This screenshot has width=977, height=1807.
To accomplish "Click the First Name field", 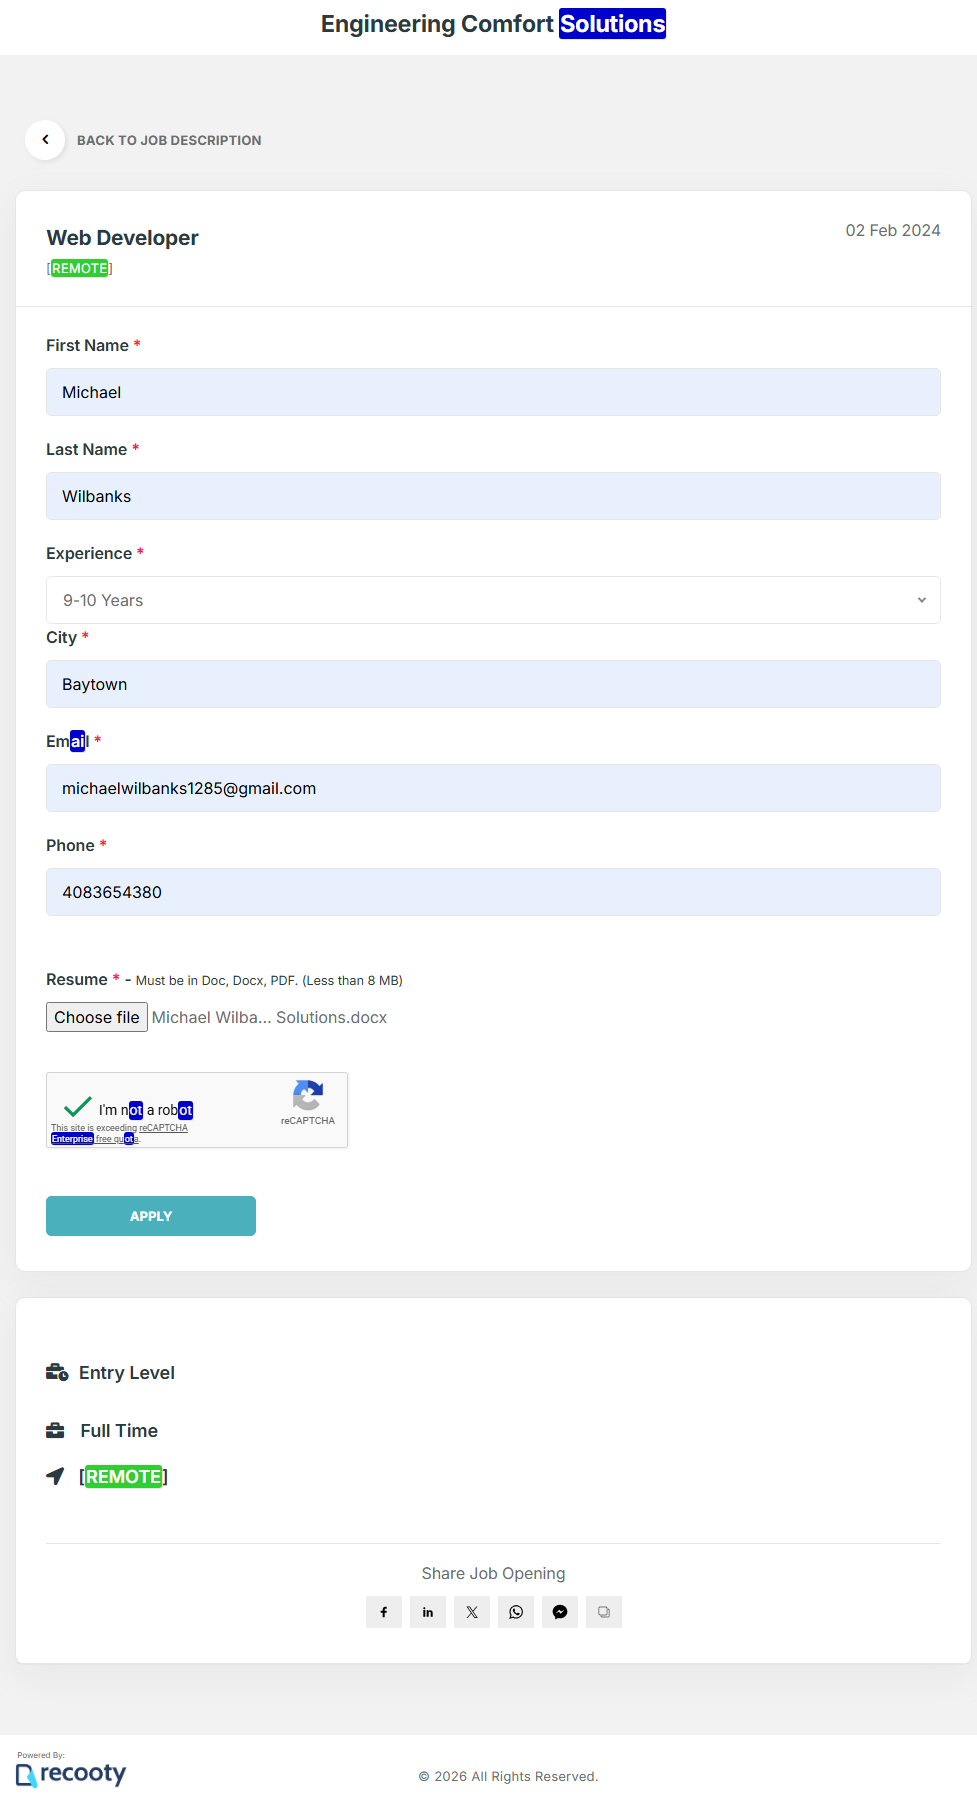I will [493, 392].
